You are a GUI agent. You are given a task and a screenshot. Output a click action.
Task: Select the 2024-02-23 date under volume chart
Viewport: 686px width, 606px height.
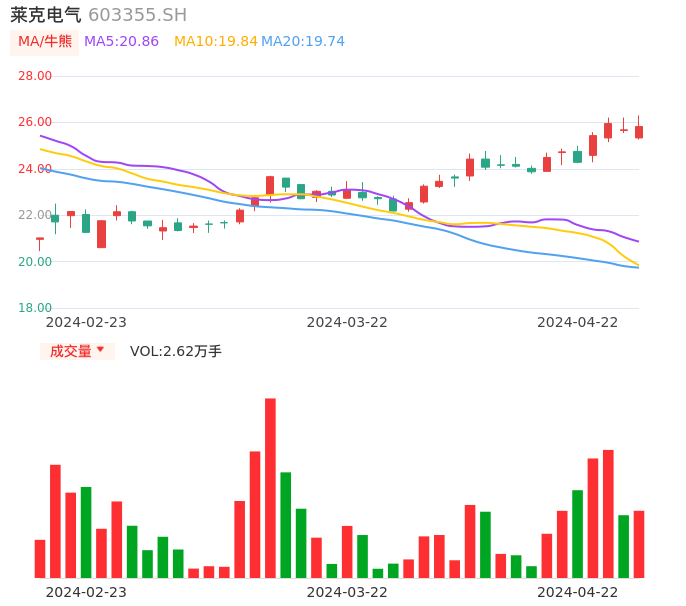click(x=86, y=592)
